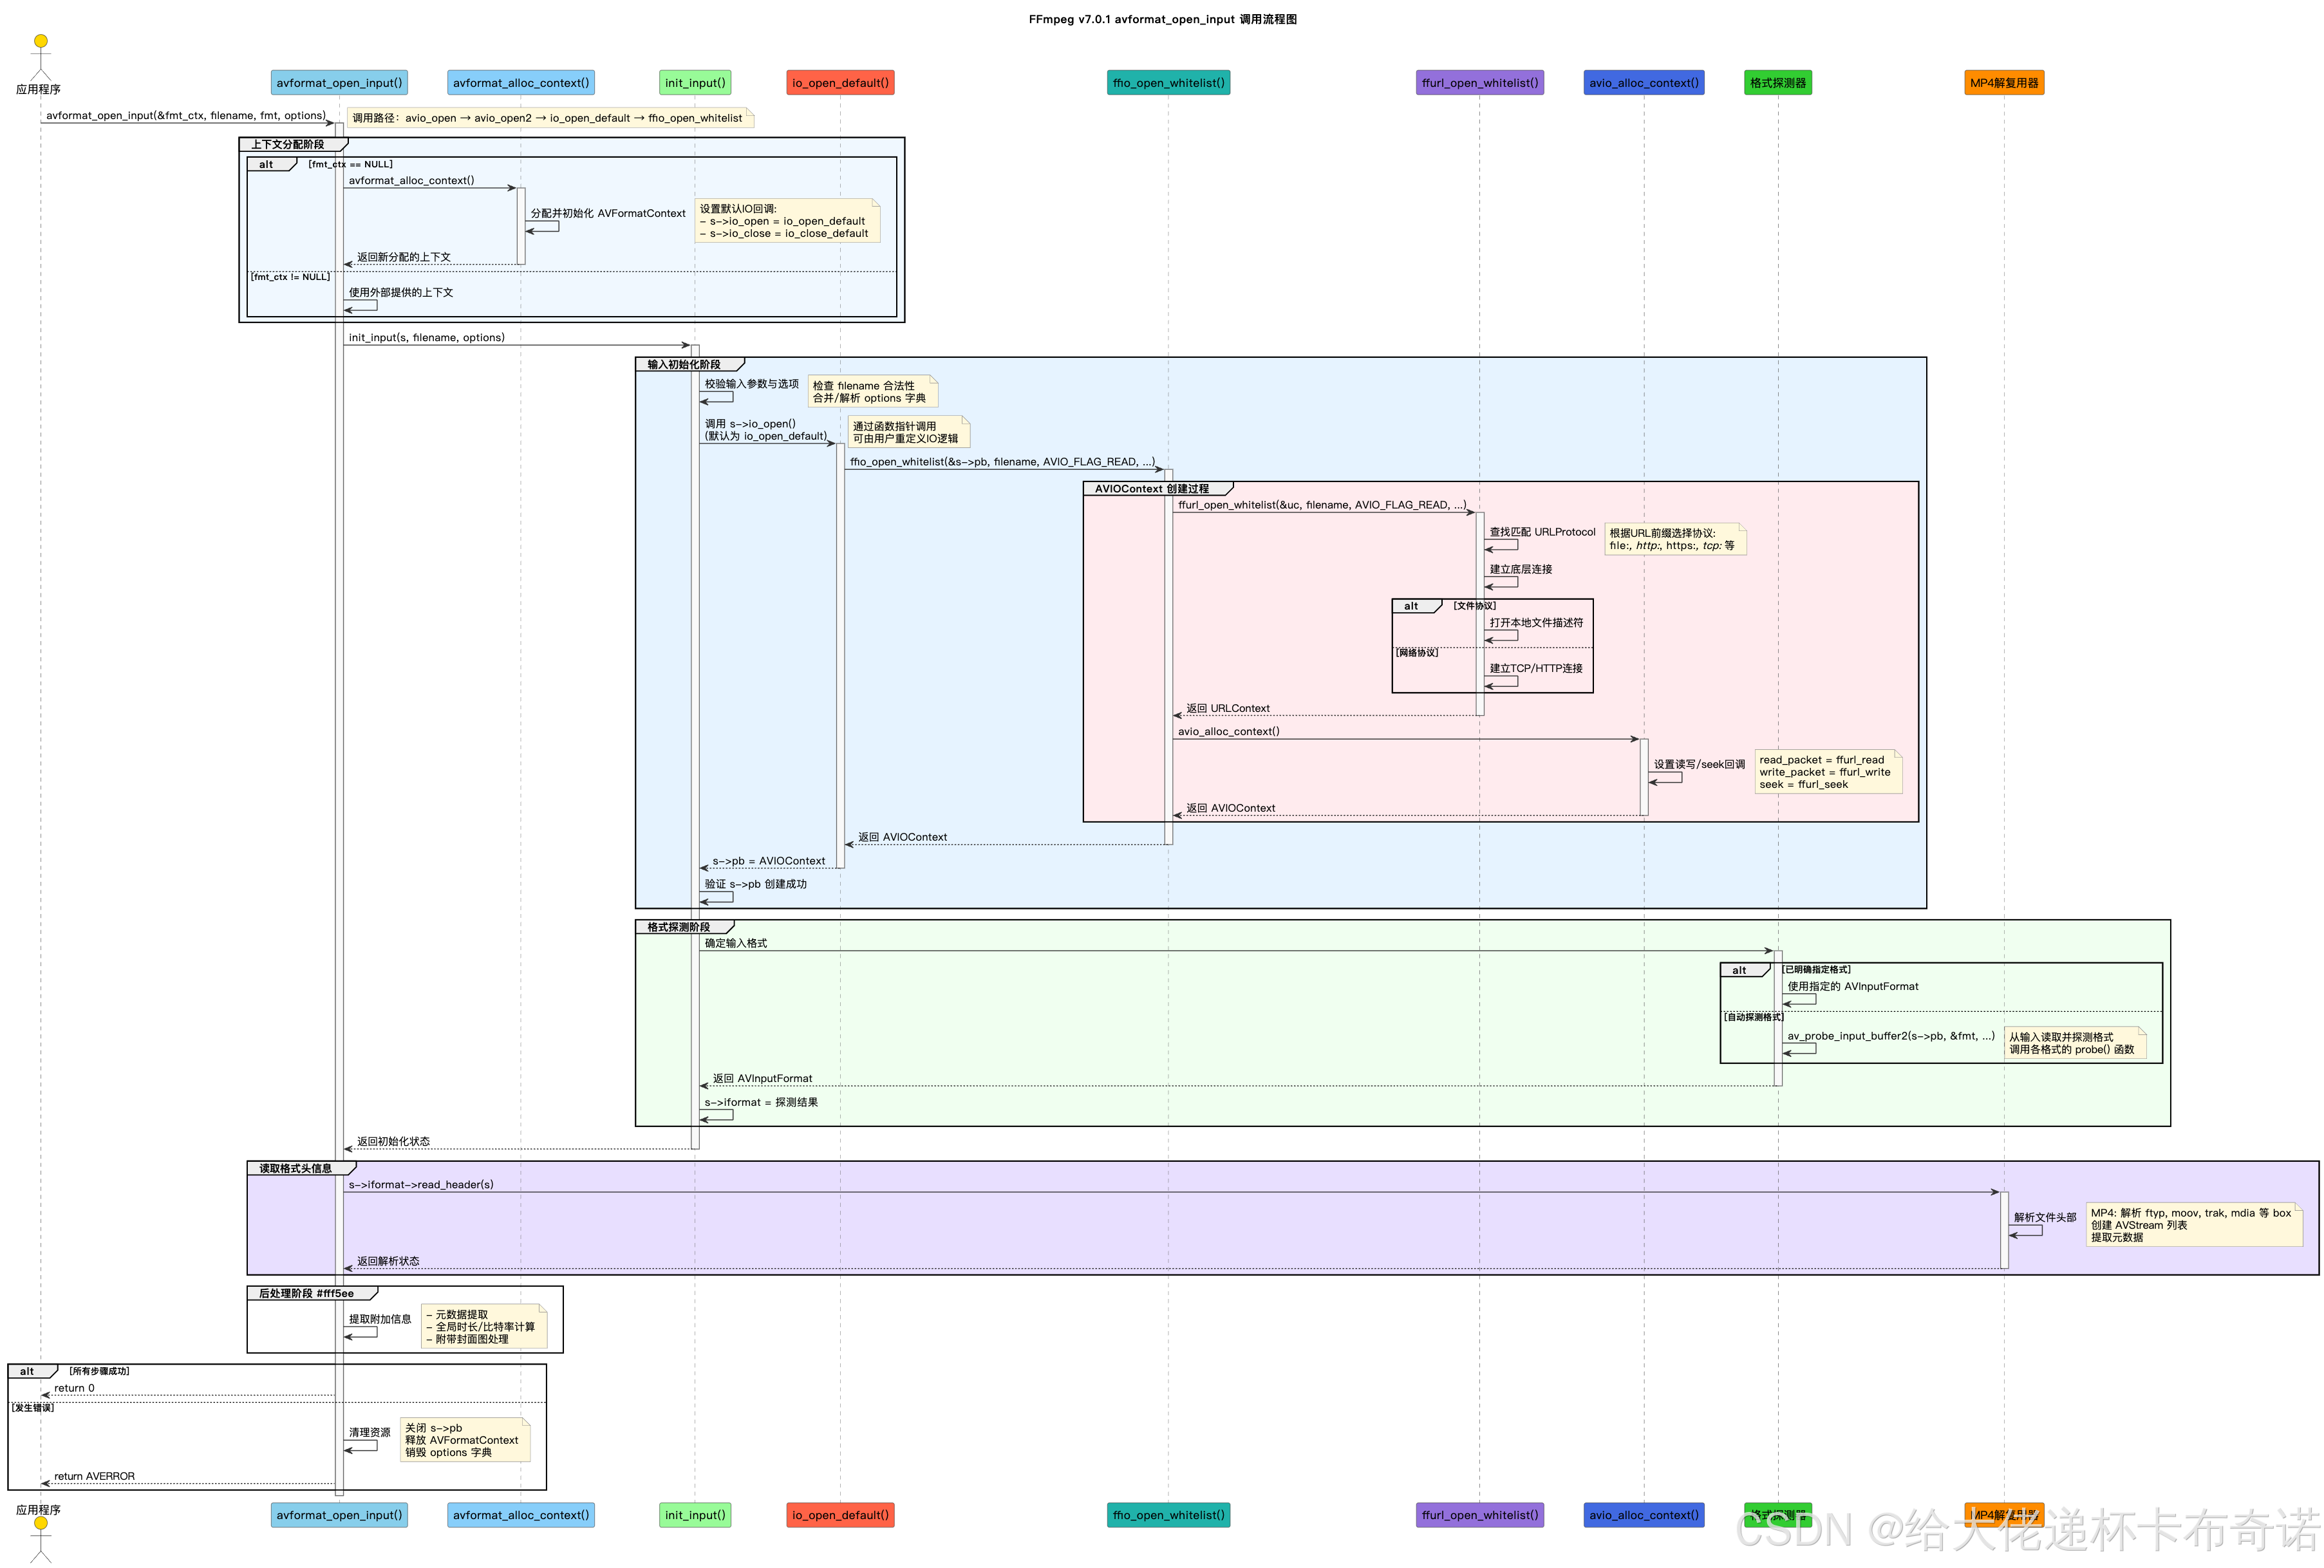This screenshot has width=2324, height=1568.
Task: Click the 格式探测阶段 group label tab
Action: point(679,927)
